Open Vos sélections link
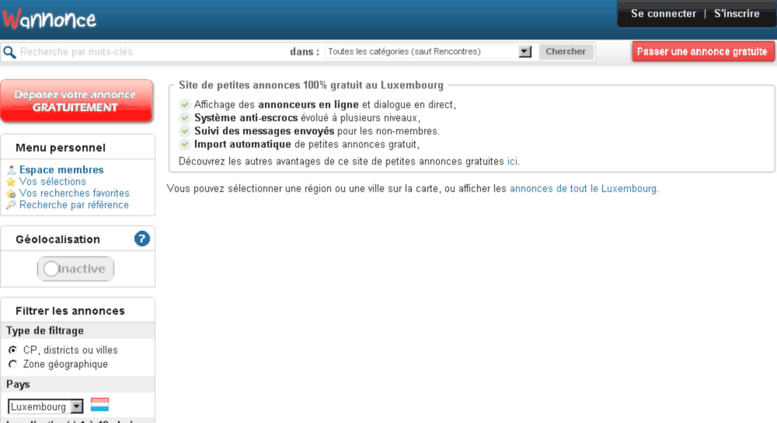Viewport: 777px width, 423px height. [53, 181]
